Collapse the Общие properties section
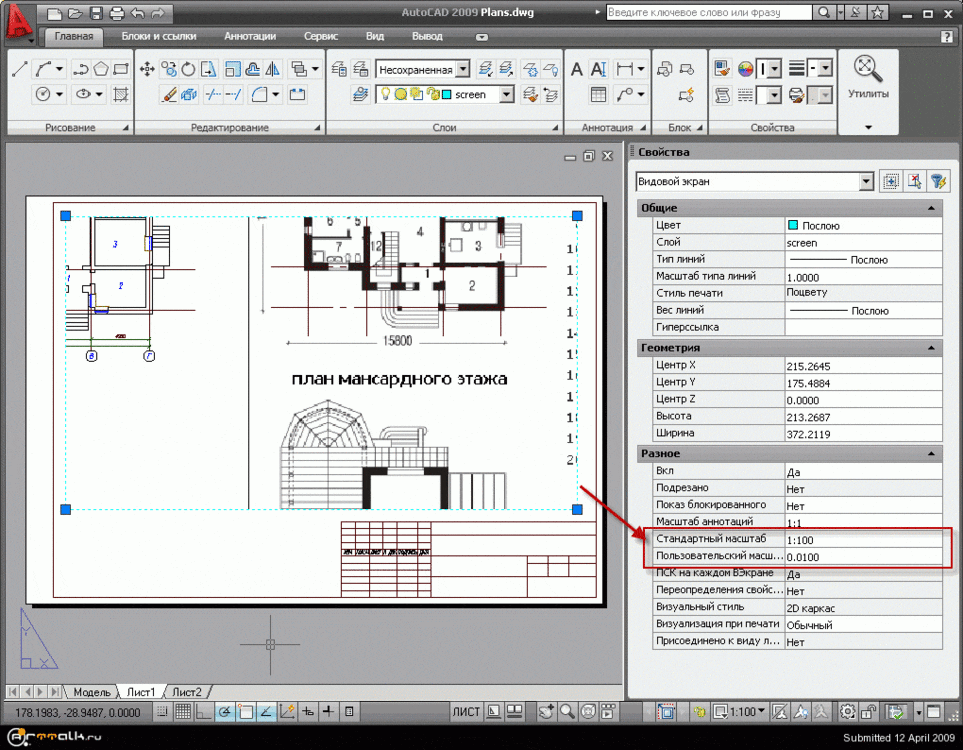Viewport: 963px width, 750px height. tap(932, 207)
